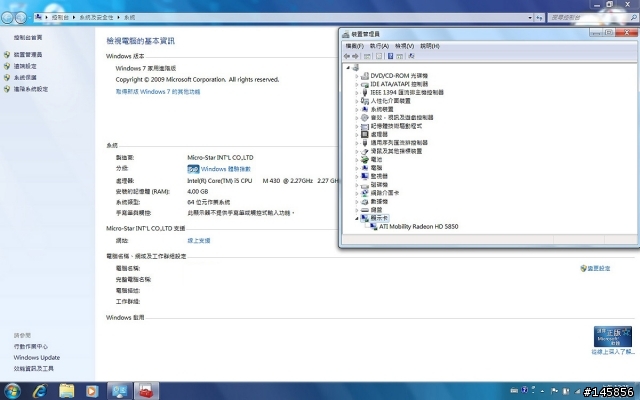Open the Windows 體驗指數 link
The height and width of the screenshot is (400, 640).
[x=226, y=169]
